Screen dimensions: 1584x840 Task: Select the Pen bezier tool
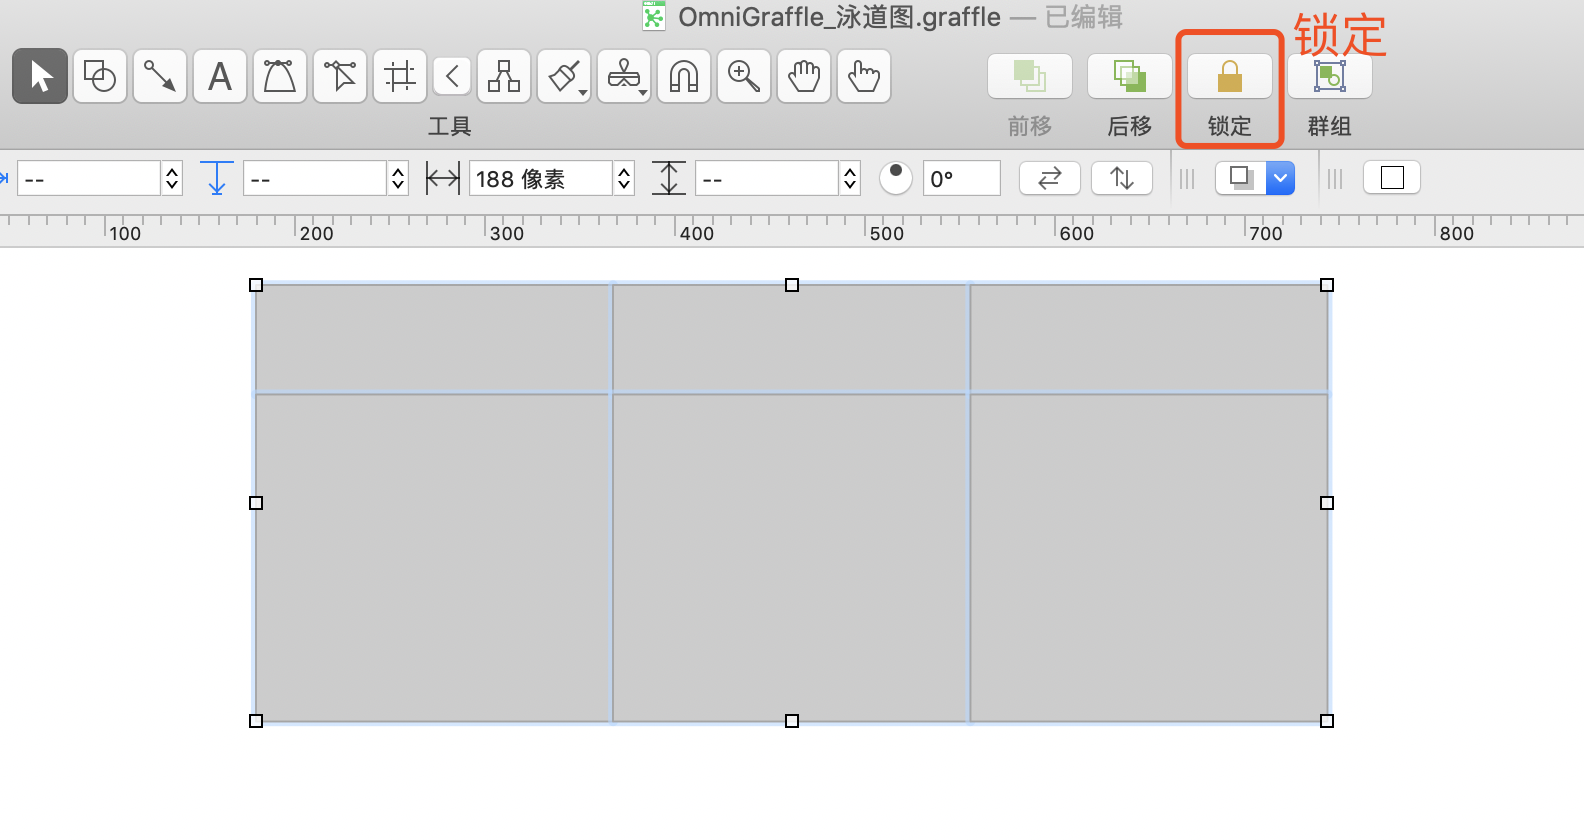click(280, 76)
